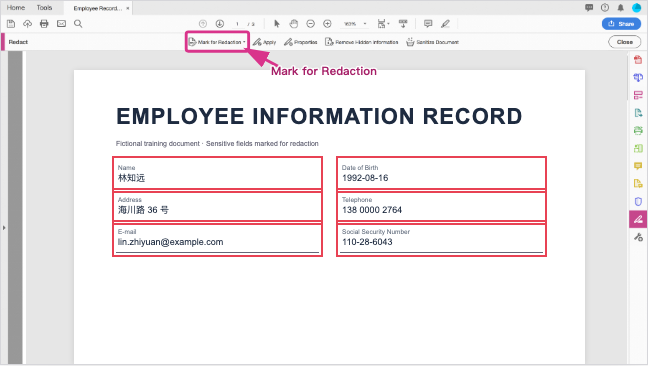Select the Employee Record document tab
Screen dimensions: 648x366
[x=98, y=8]
